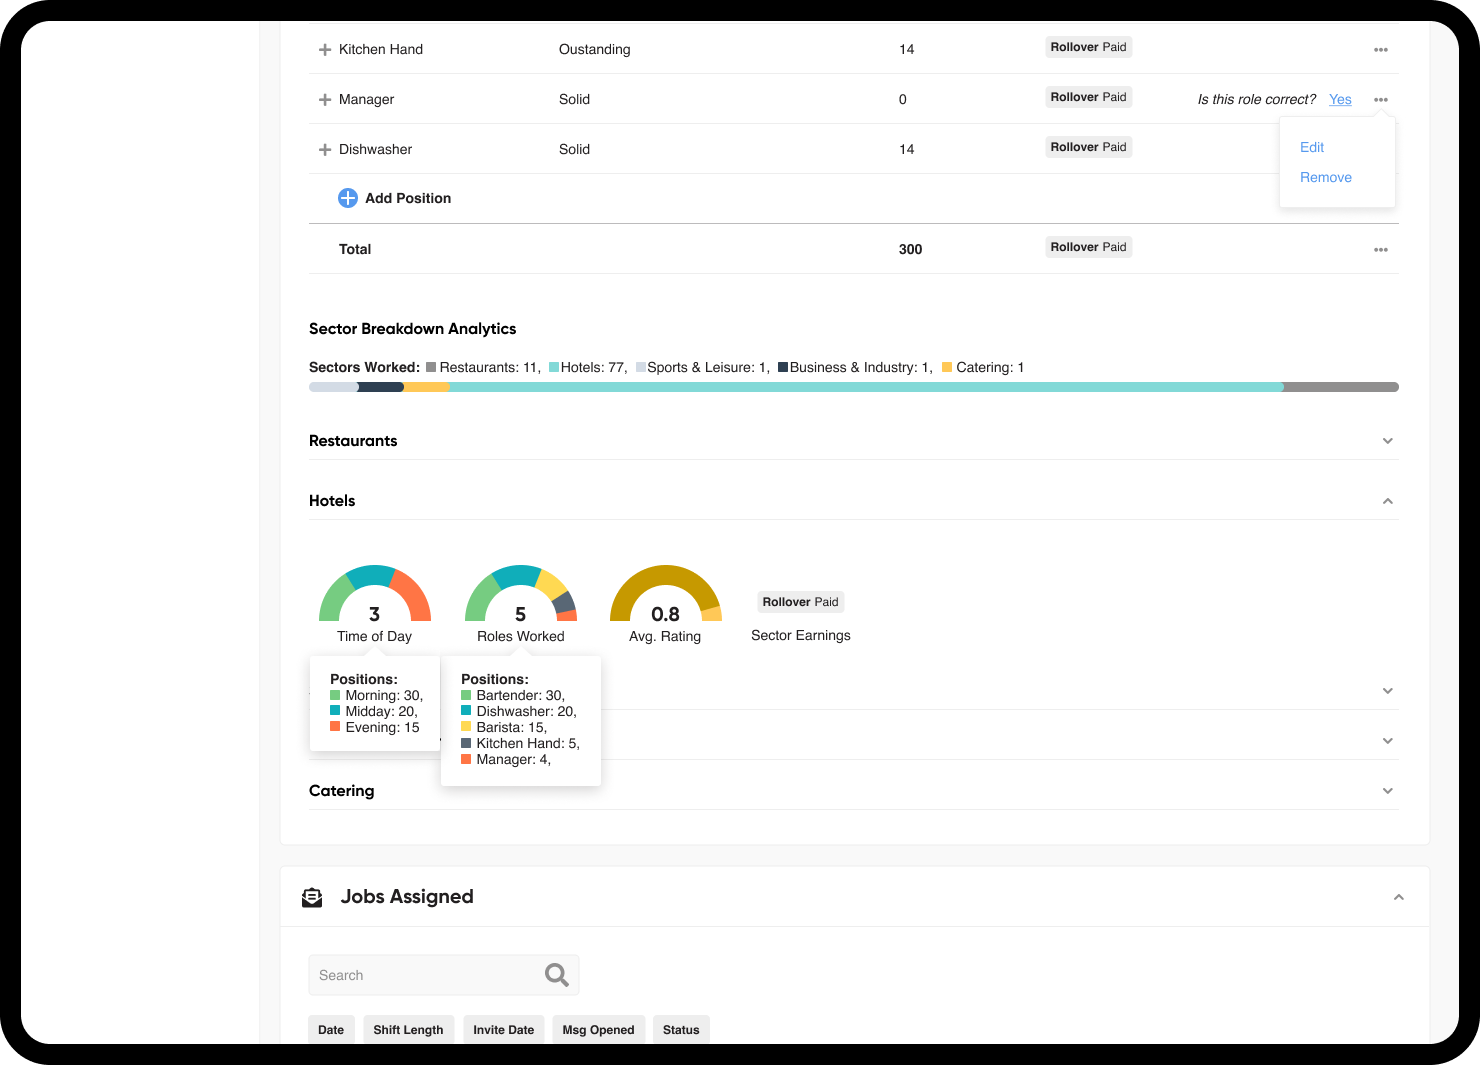The image size is (1480, 1065).
Task: Click the Avg. Rating gauge chart
Action: coord(666,594)
